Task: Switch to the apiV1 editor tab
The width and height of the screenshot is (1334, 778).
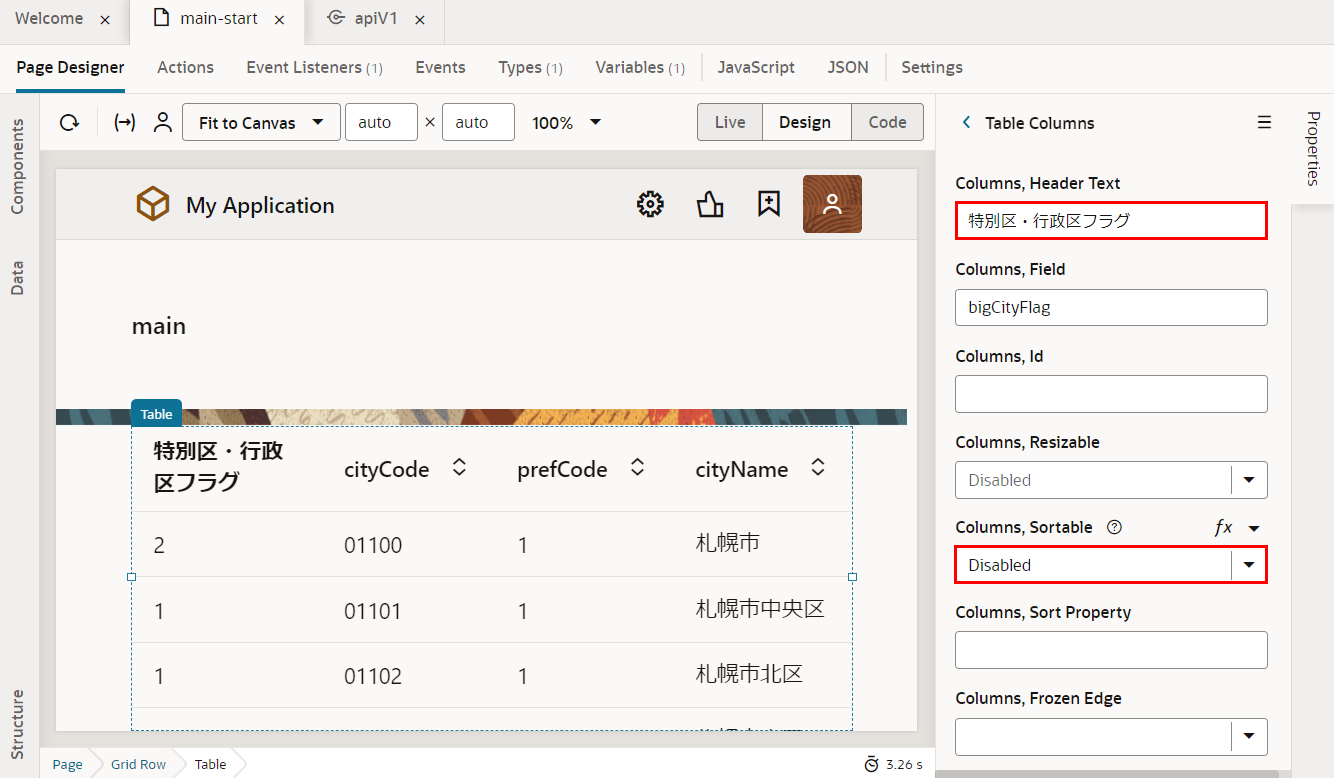Action: click(x=377, y=19)
